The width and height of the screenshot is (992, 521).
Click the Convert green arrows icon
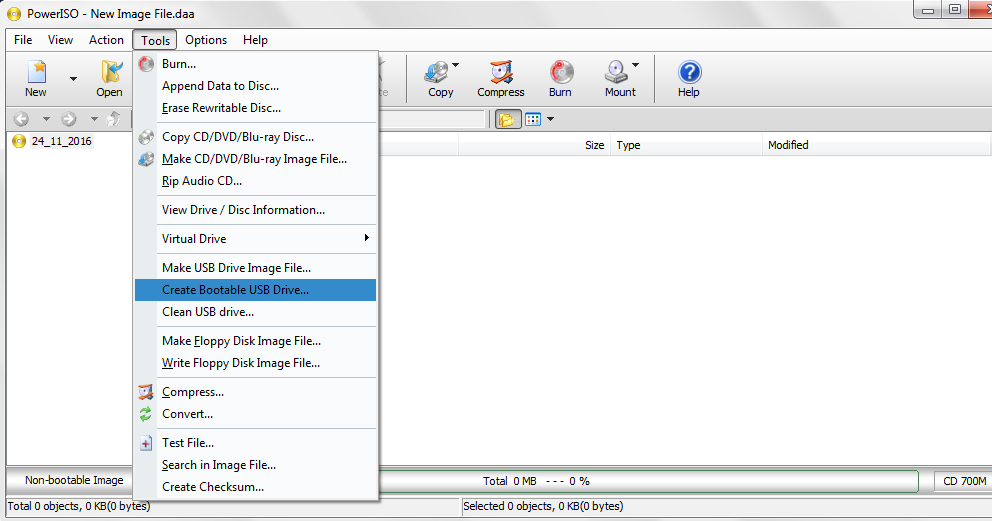point(146,414)
